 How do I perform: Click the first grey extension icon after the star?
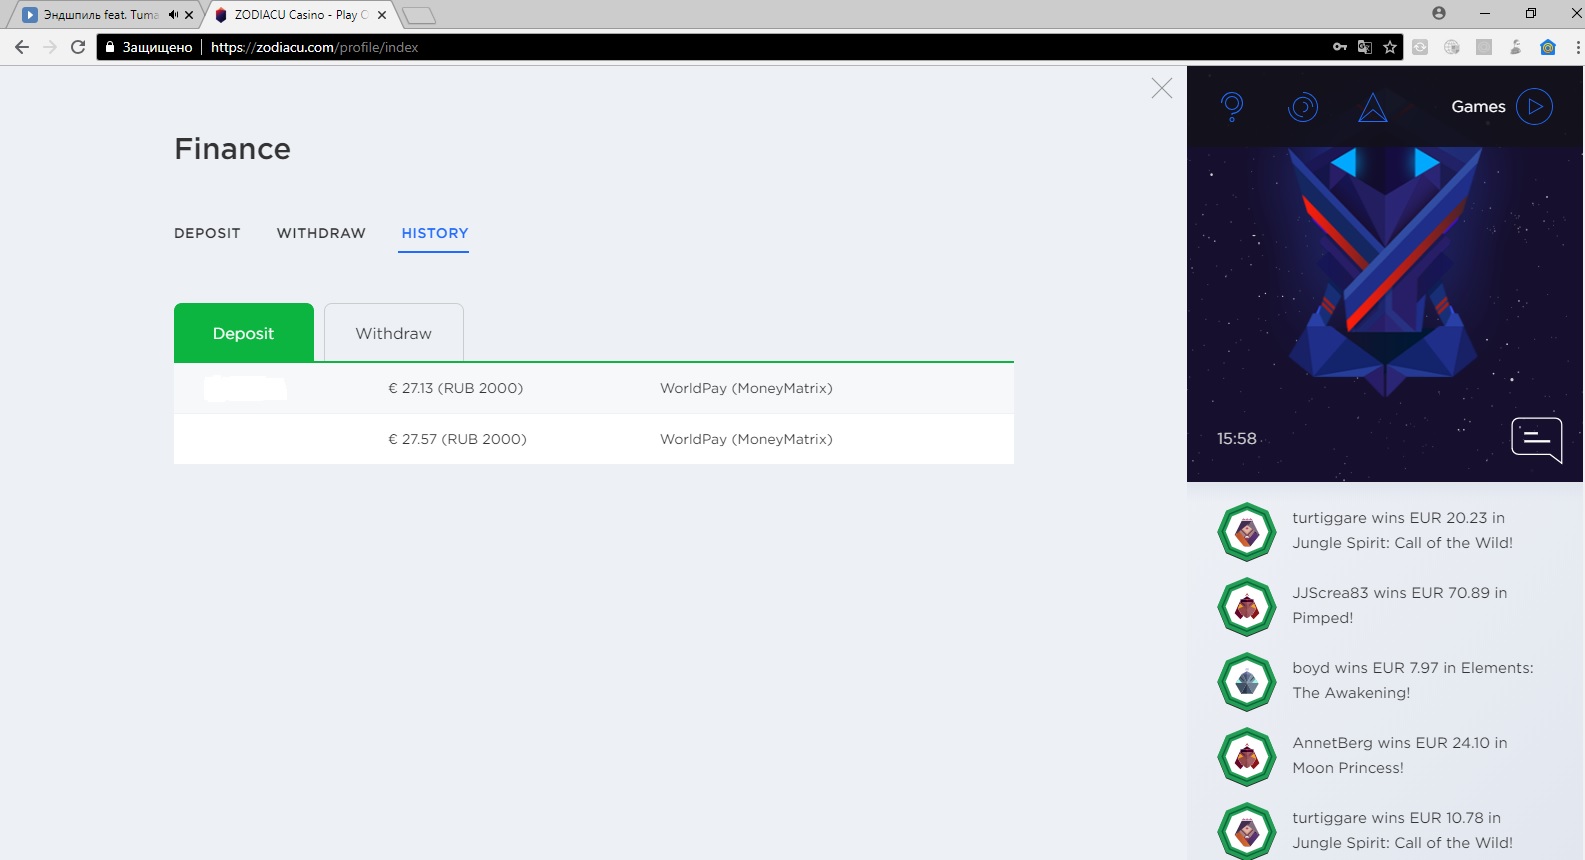pyautogui.click(x=1420, y=47)
